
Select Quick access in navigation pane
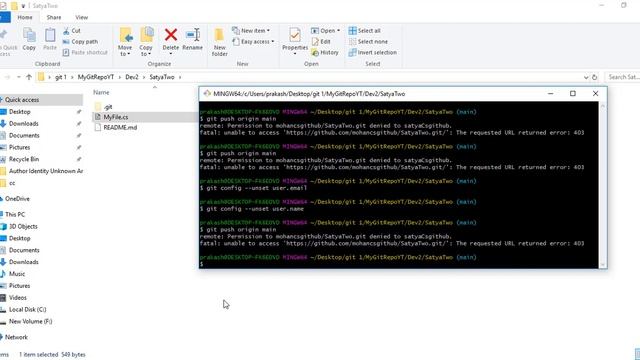[41, 100]
